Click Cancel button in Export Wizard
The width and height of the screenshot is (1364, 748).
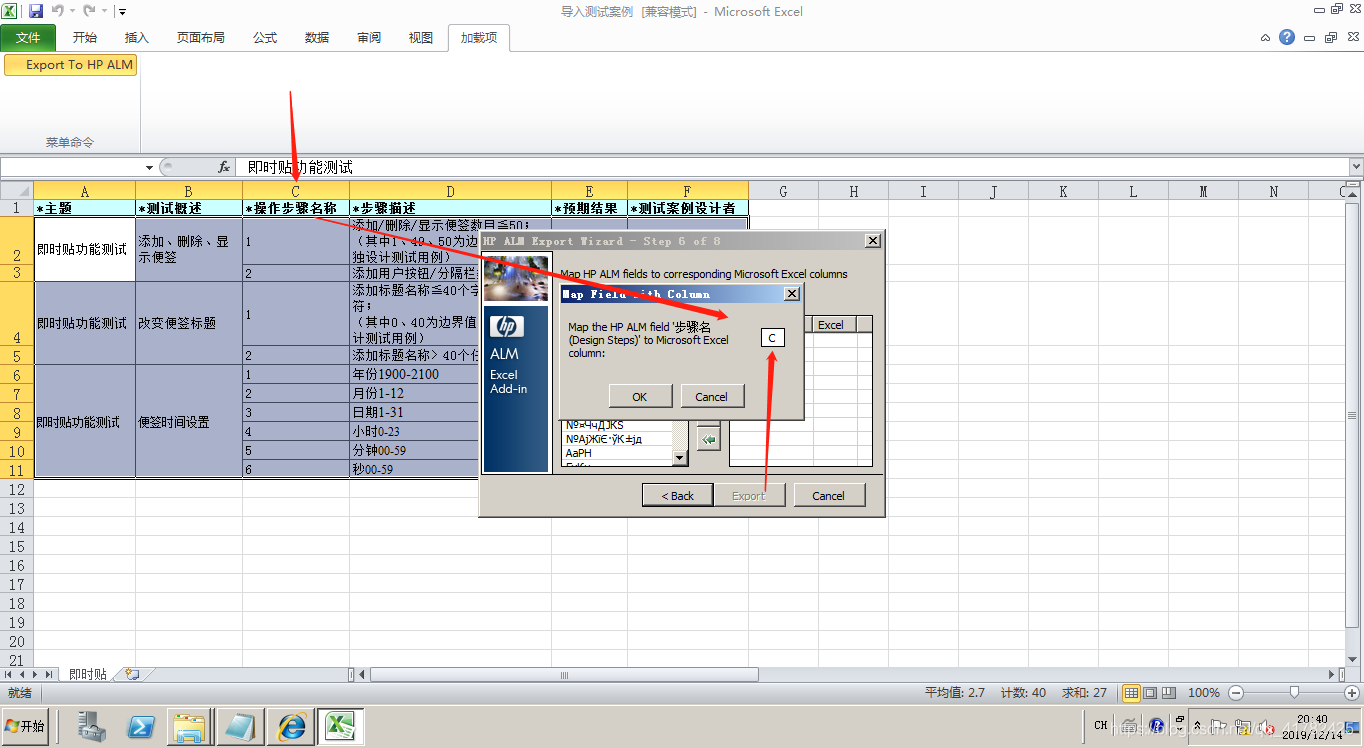click(829, 495)
